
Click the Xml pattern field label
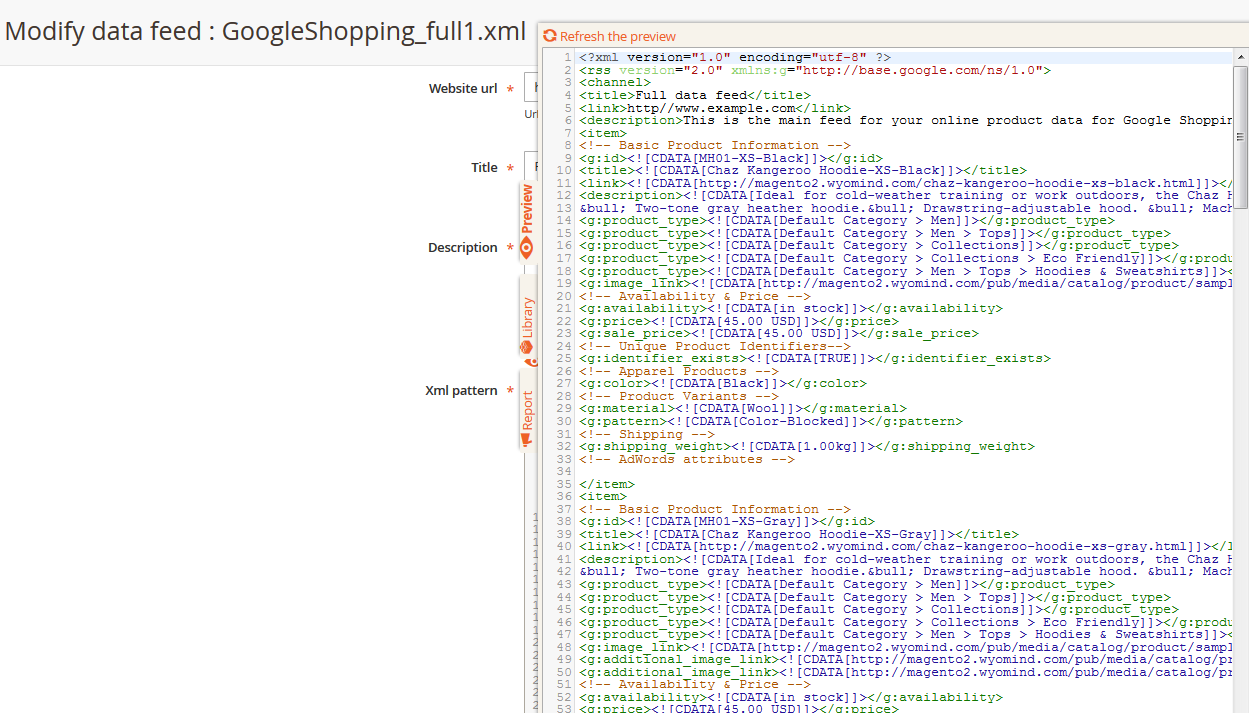pyautogui.click(x=461, y=390)
